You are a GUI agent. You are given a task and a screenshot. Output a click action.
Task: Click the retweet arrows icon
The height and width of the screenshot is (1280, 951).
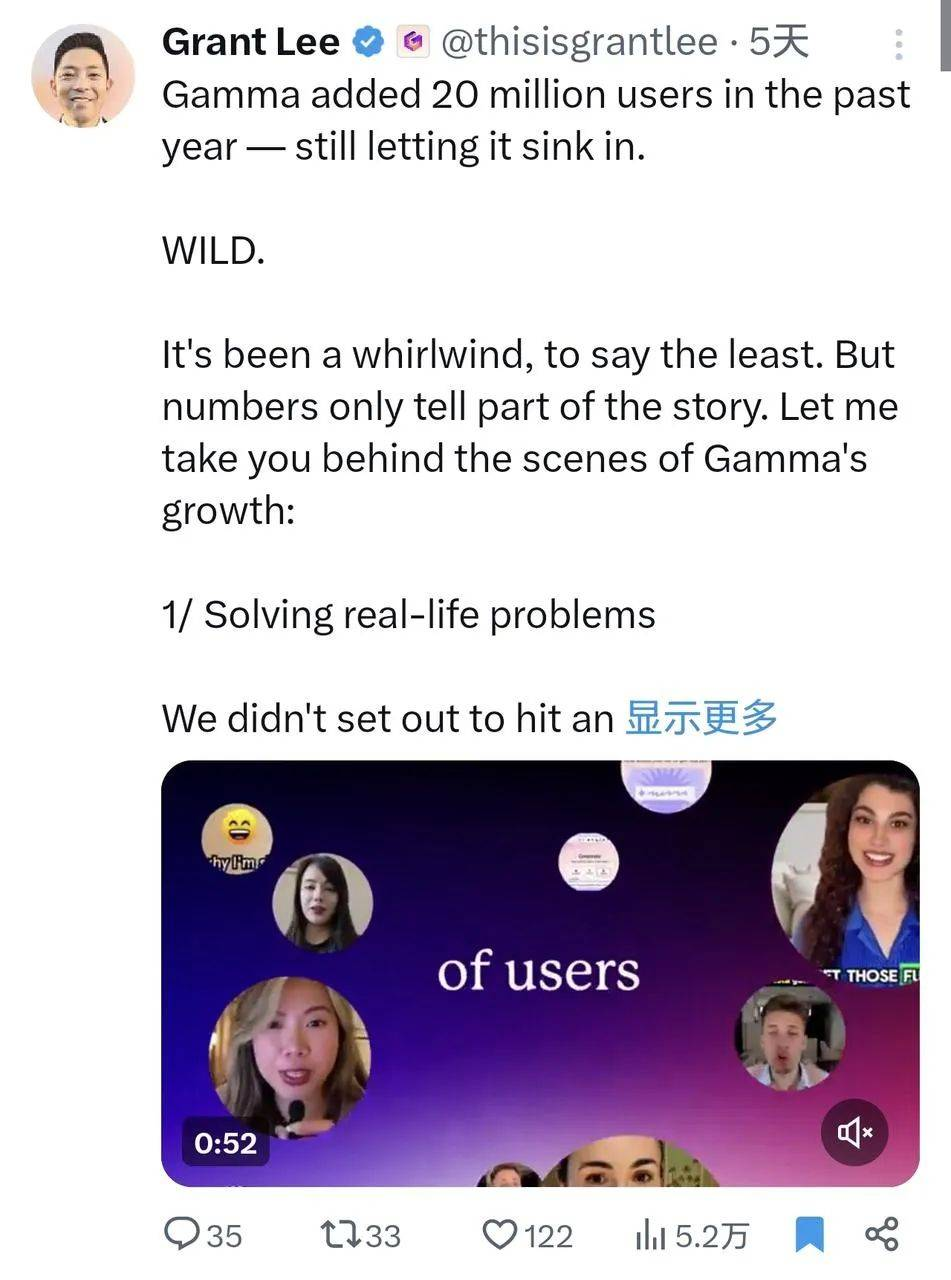(340, 1235)
